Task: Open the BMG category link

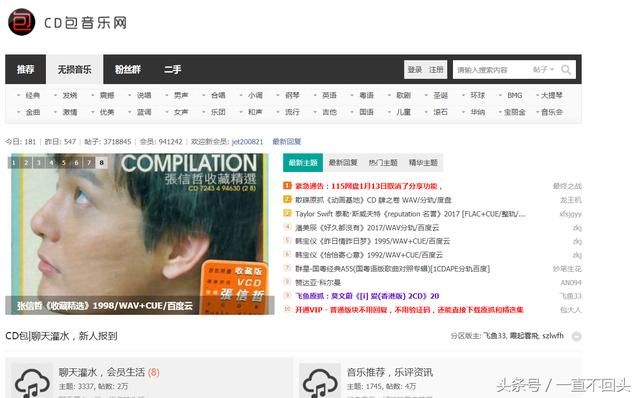Action: coord(515,96)
